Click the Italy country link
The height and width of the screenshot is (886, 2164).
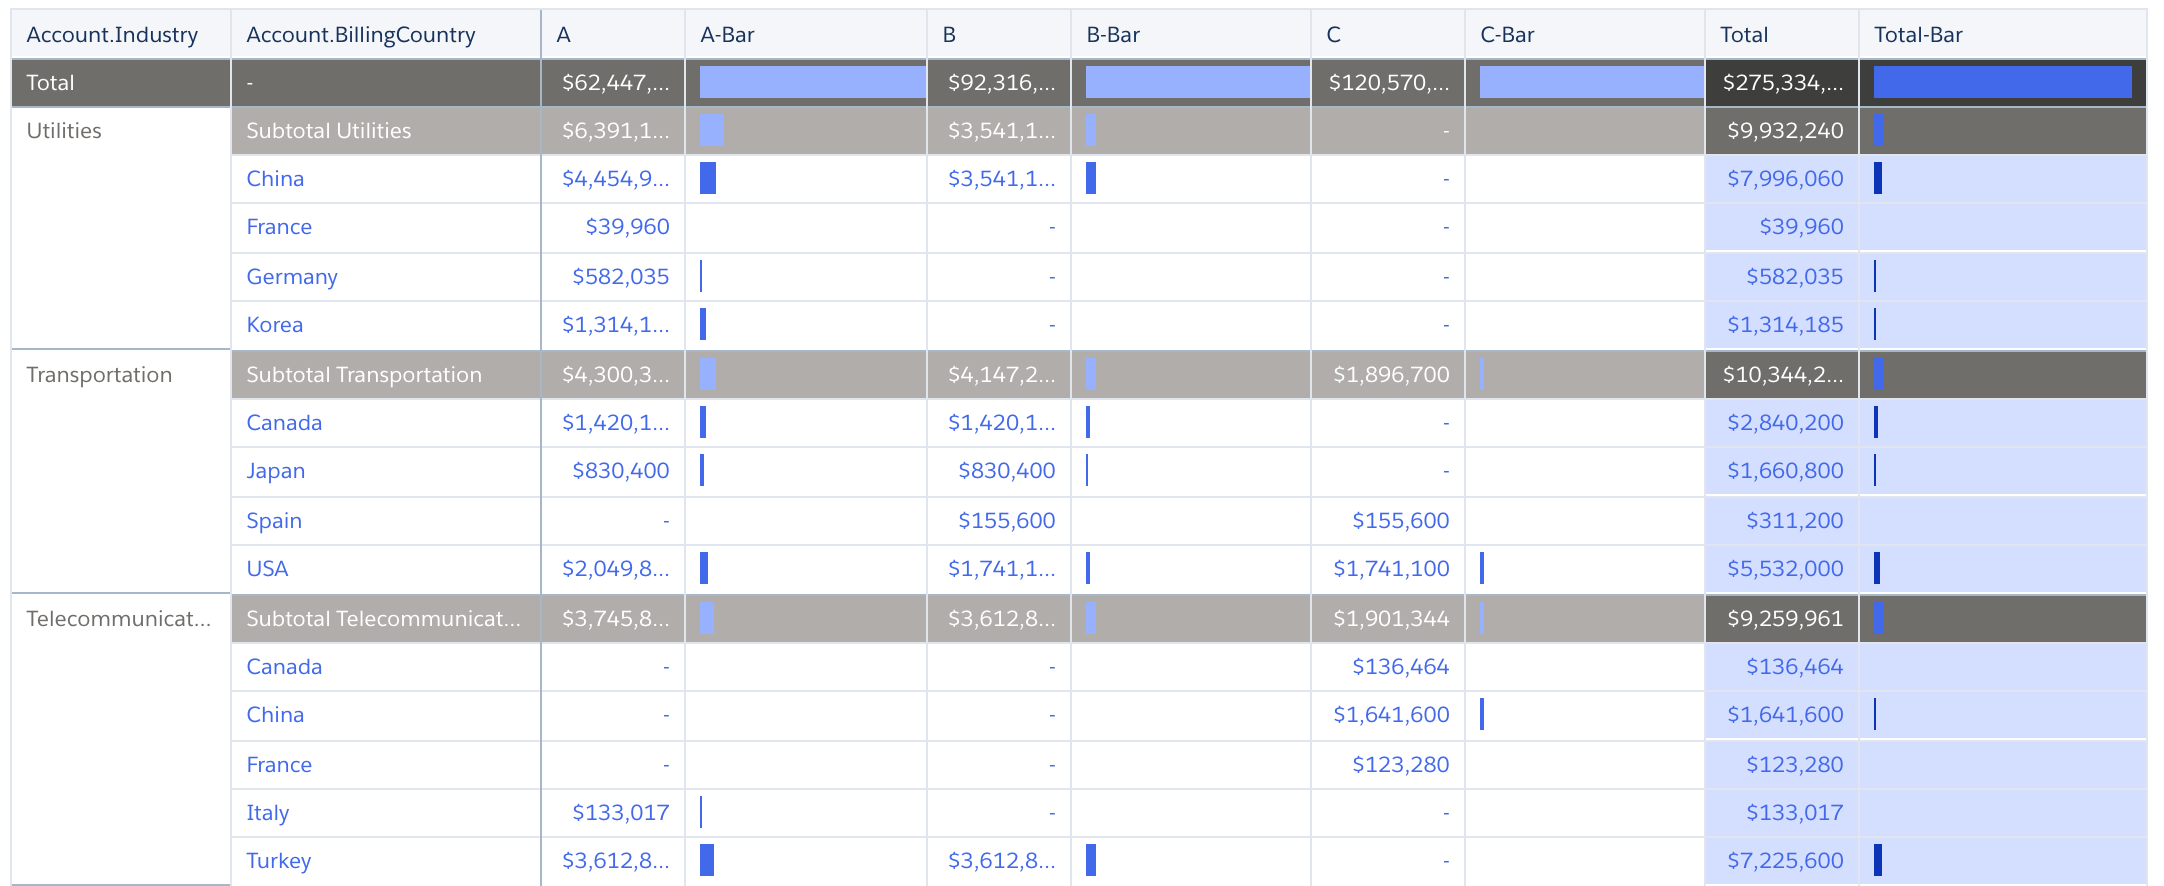[268, 813]
